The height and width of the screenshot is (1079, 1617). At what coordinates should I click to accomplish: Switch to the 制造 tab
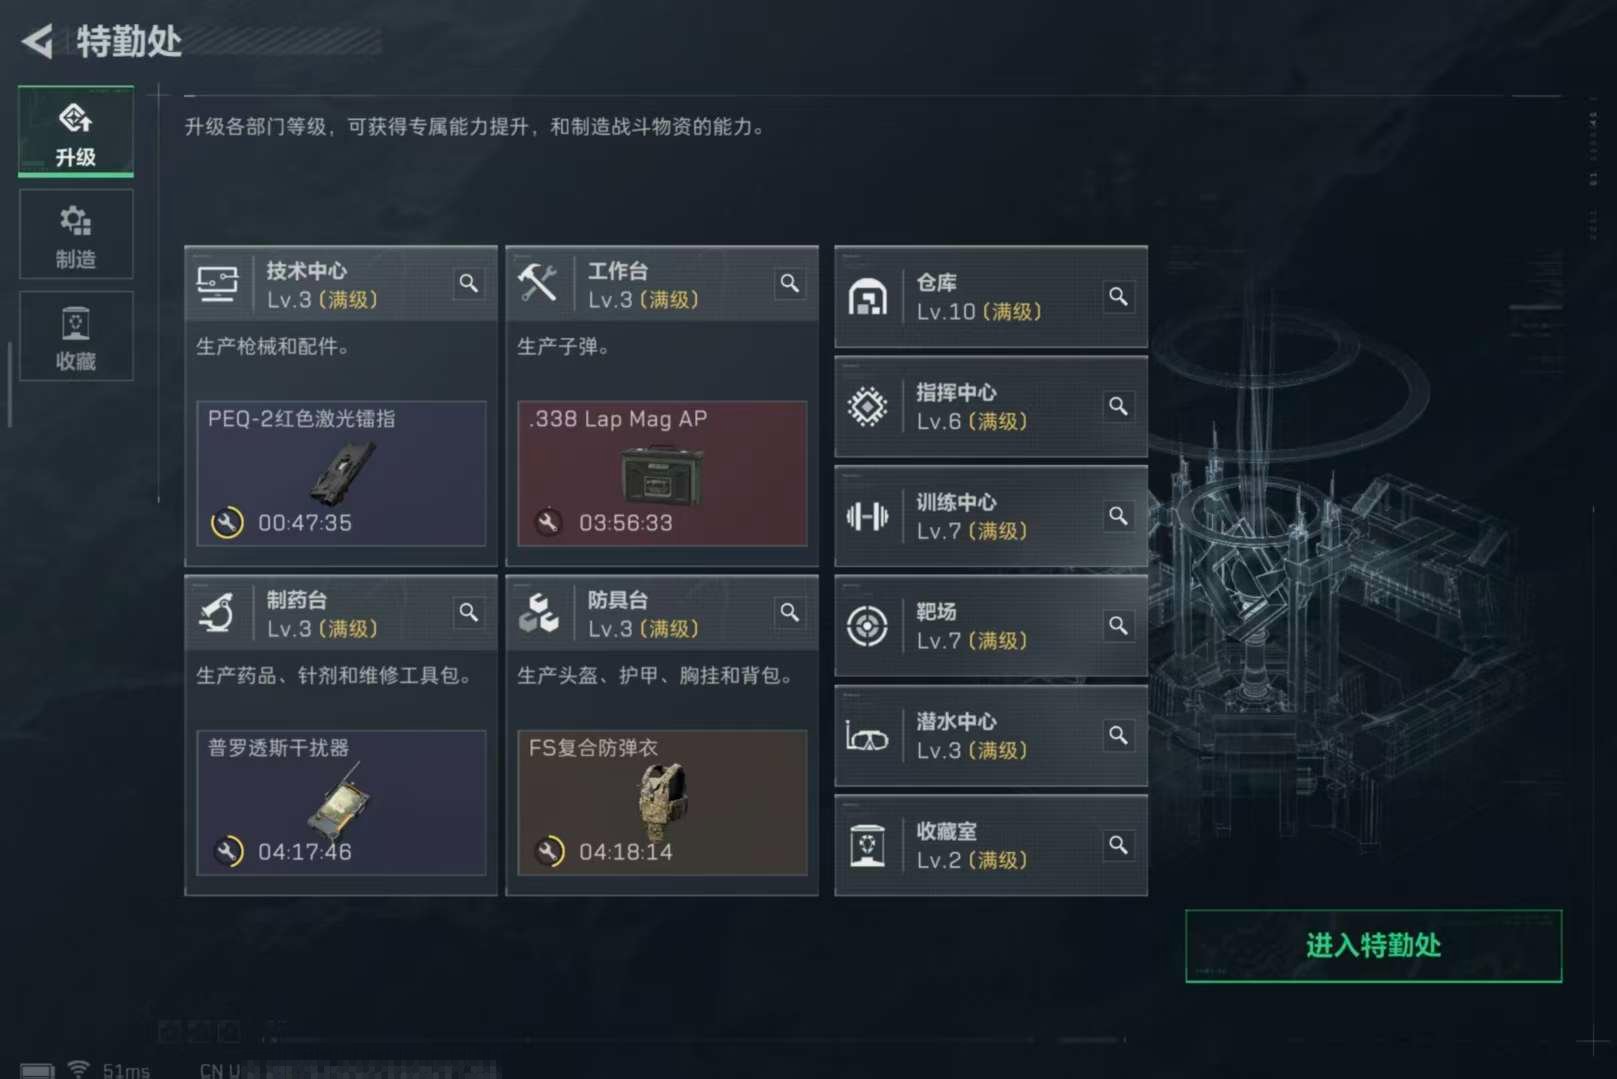tap(76, 235)
